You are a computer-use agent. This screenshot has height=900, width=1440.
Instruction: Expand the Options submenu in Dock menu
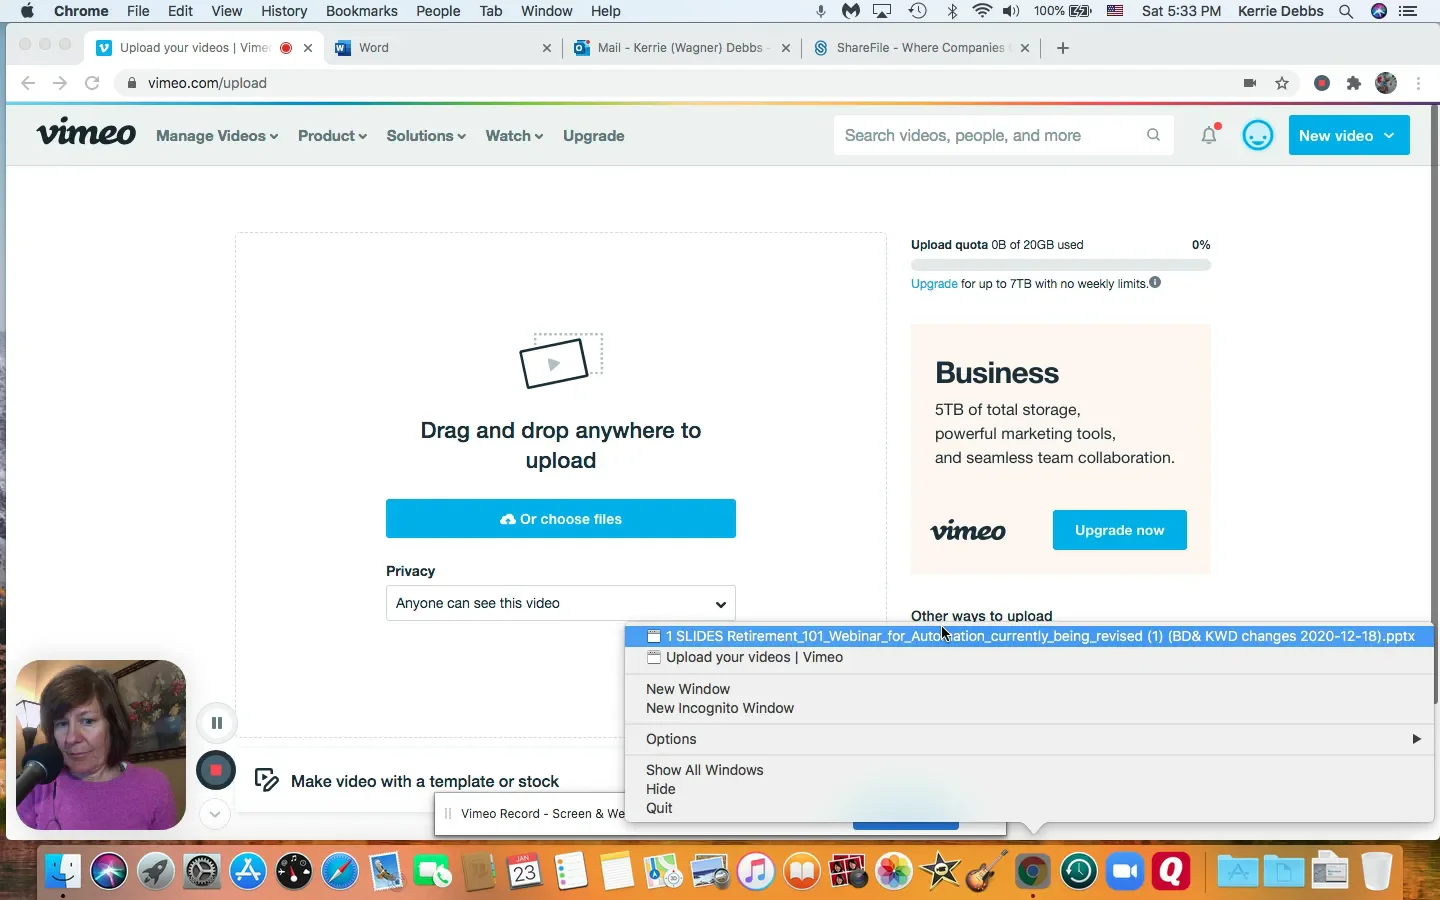click(1030, 739)
